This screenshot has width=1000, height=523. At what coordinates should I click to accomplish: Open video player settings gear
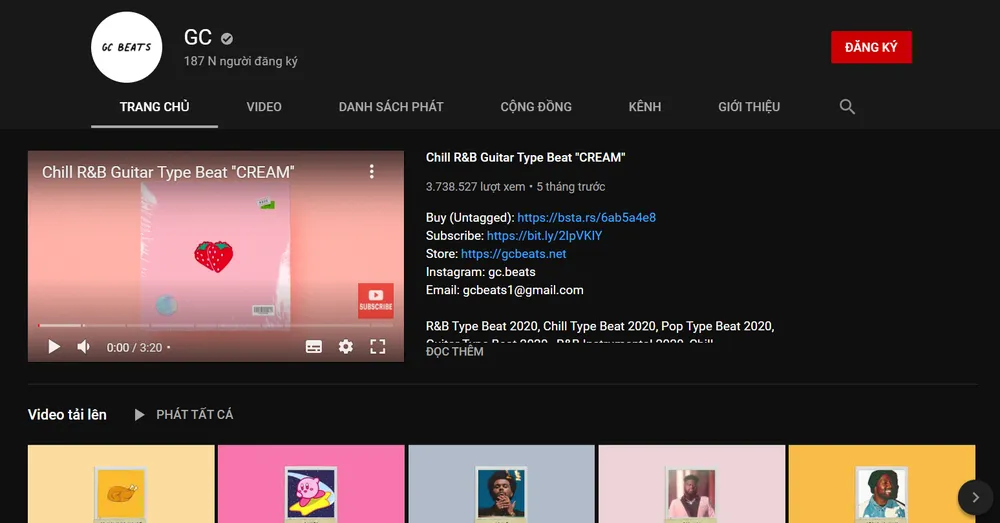tap(346, 347)
